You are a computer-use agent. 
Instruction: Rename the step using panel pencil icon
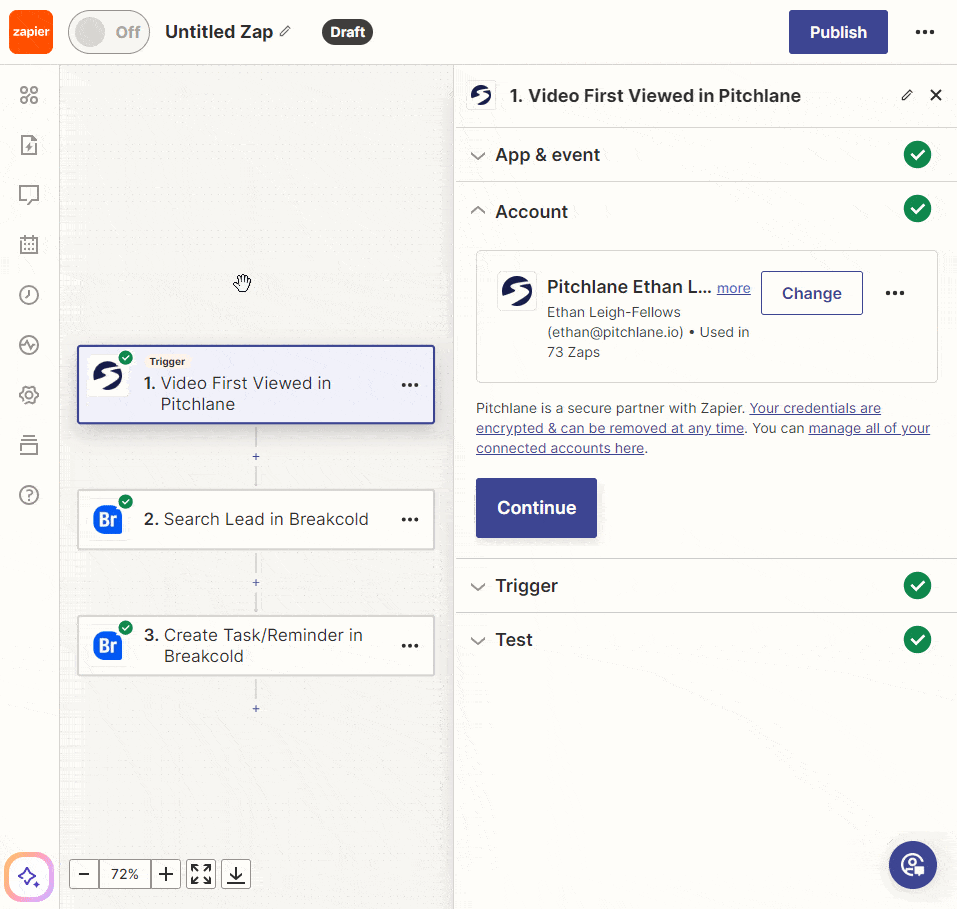tap(907, 95)
